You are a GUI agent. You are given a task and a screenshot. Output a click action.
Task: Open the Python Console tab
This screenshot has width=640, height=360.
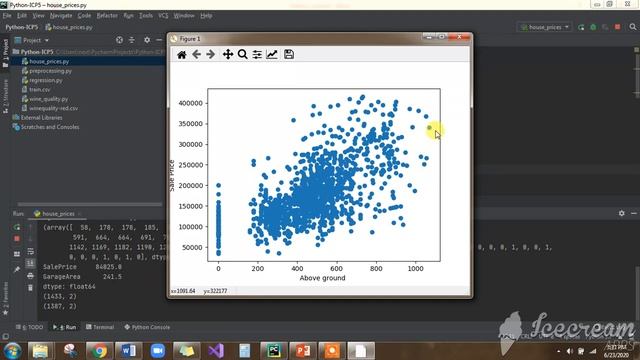147,327
